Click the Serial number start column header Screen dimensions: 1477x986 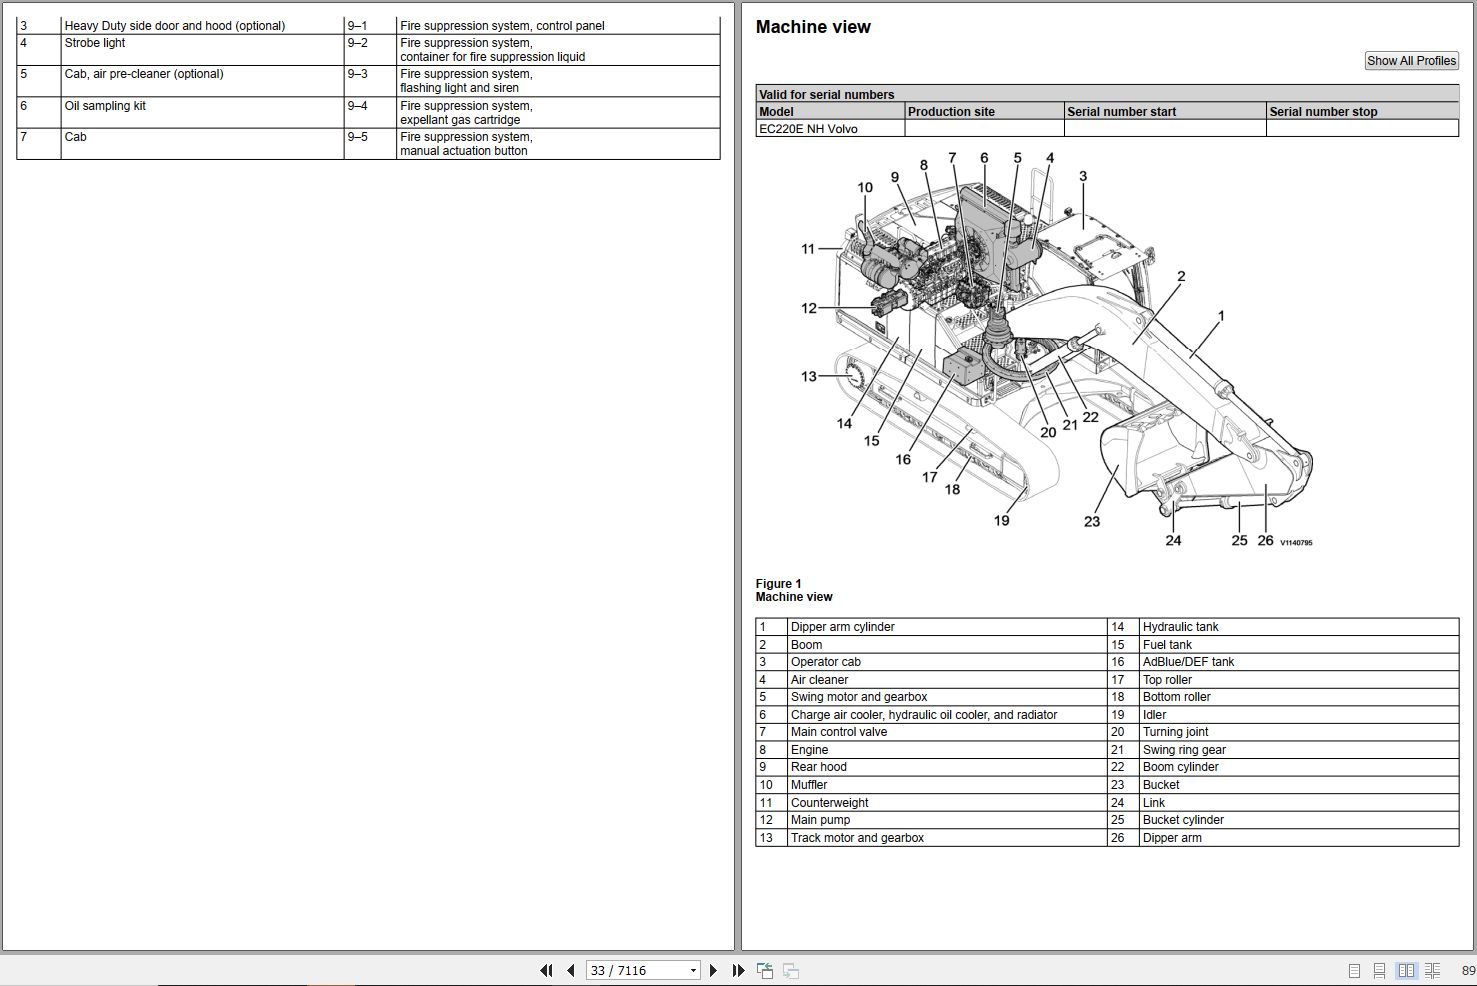coord(1121,112)
